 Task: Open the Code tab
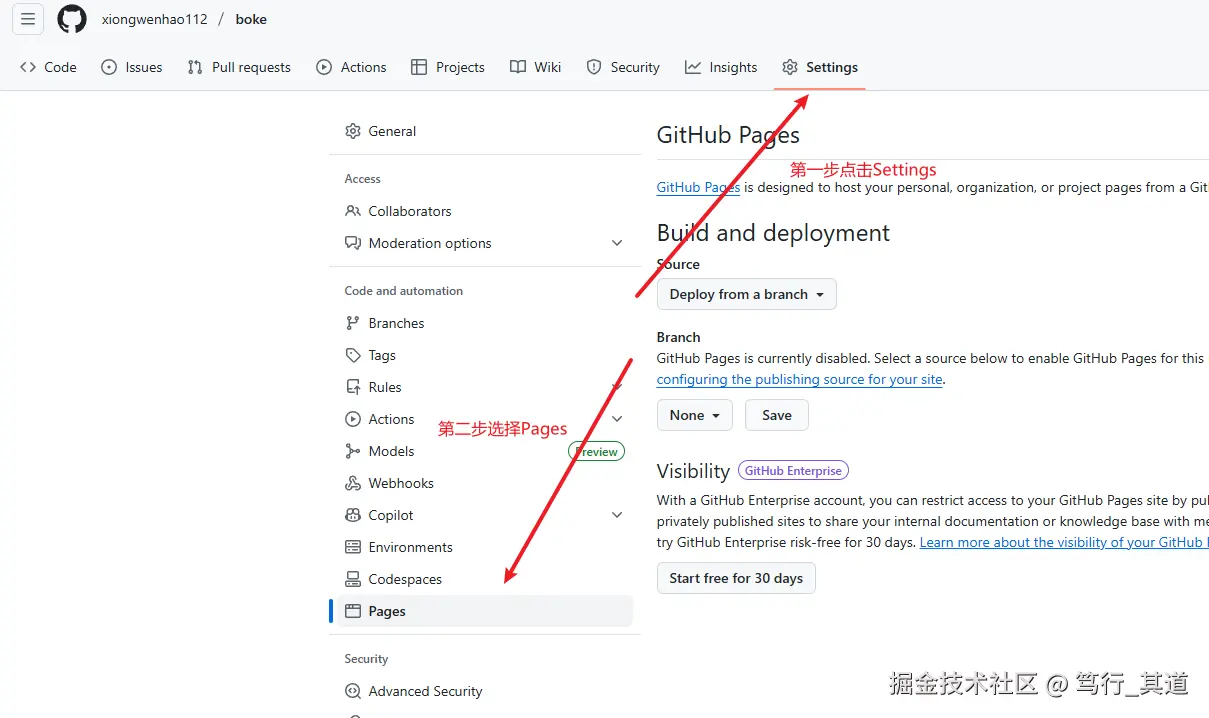[x=48, y=67]
